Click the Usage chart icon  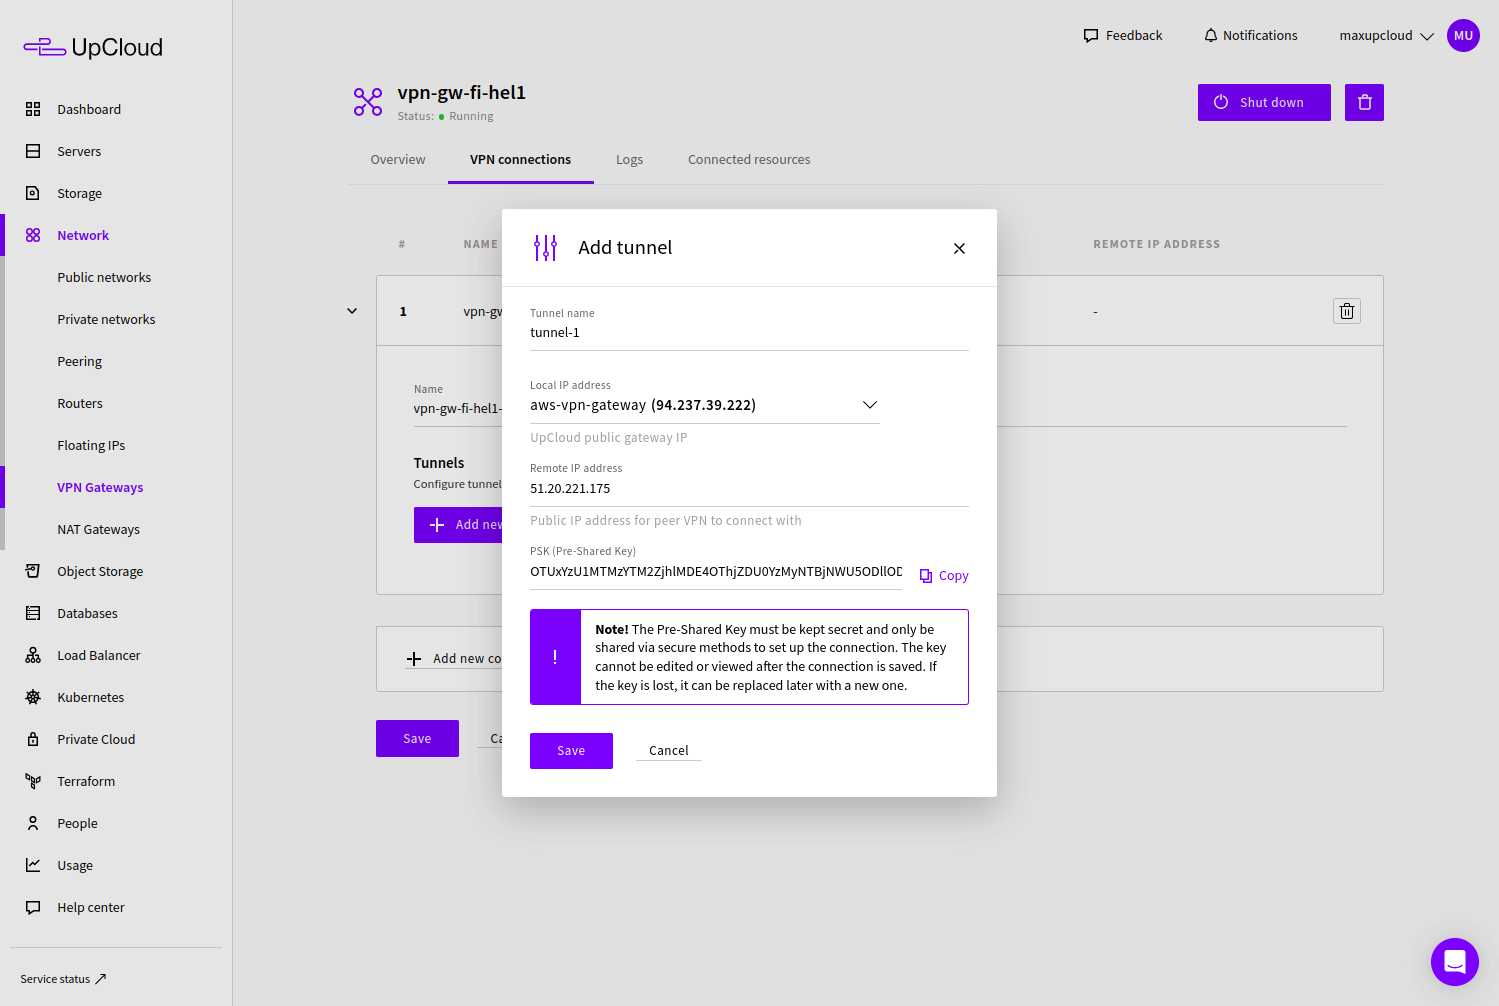coord(33,865)
